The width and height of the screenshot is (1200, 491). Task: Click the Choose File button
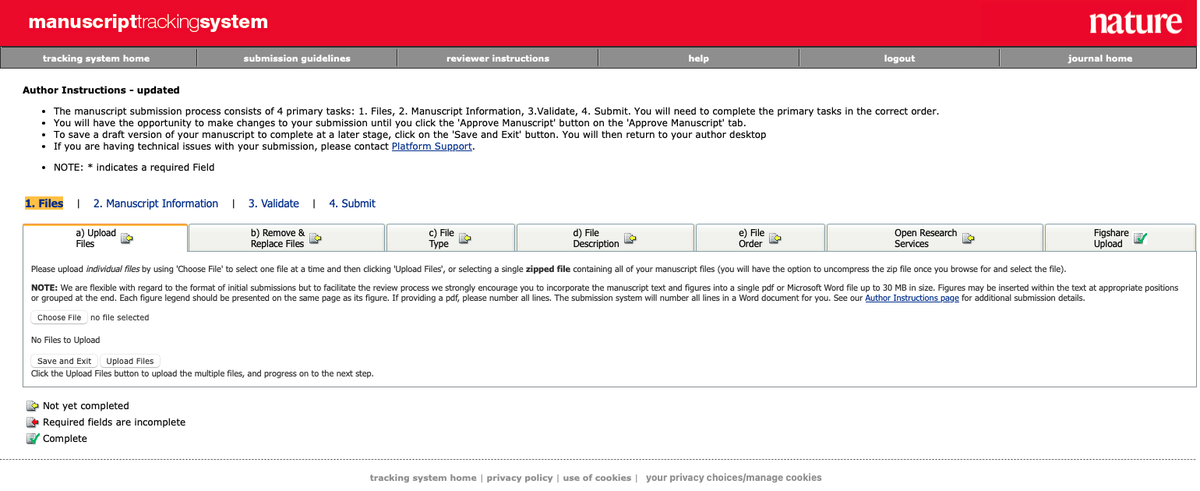pyautogui.click(x=59, y=318)
